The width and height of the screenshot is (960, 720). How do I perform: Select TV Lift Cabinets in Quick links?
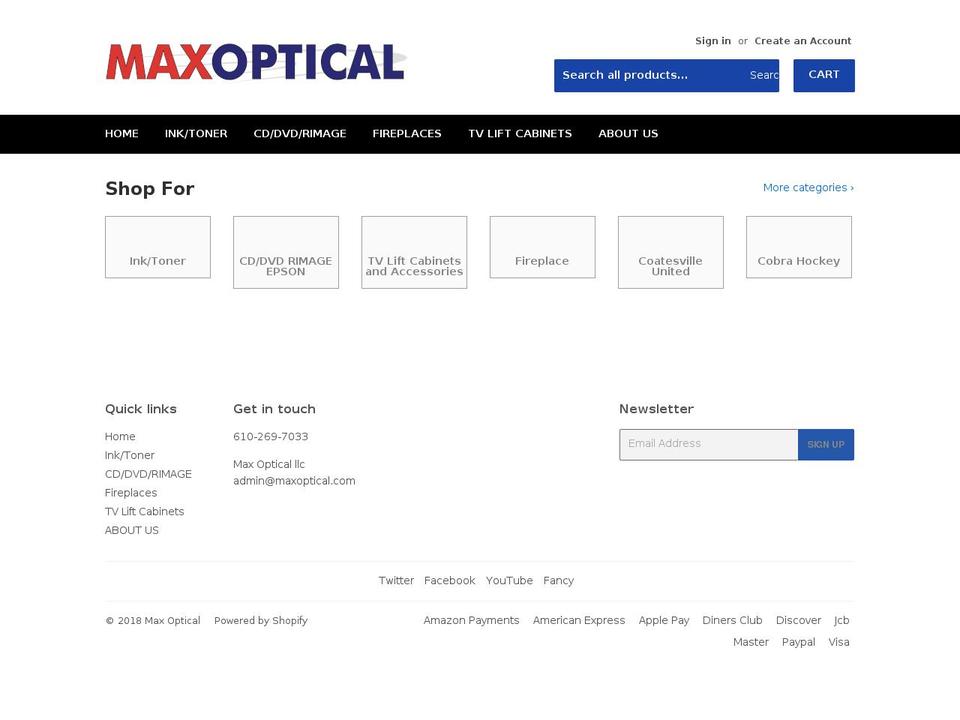tap(144, 511)
